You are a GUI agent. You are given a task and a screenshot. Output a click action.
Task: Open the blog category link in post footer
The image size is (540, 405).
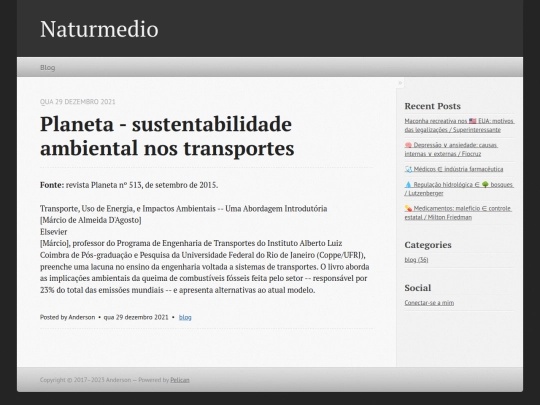[x=185, y=317]
